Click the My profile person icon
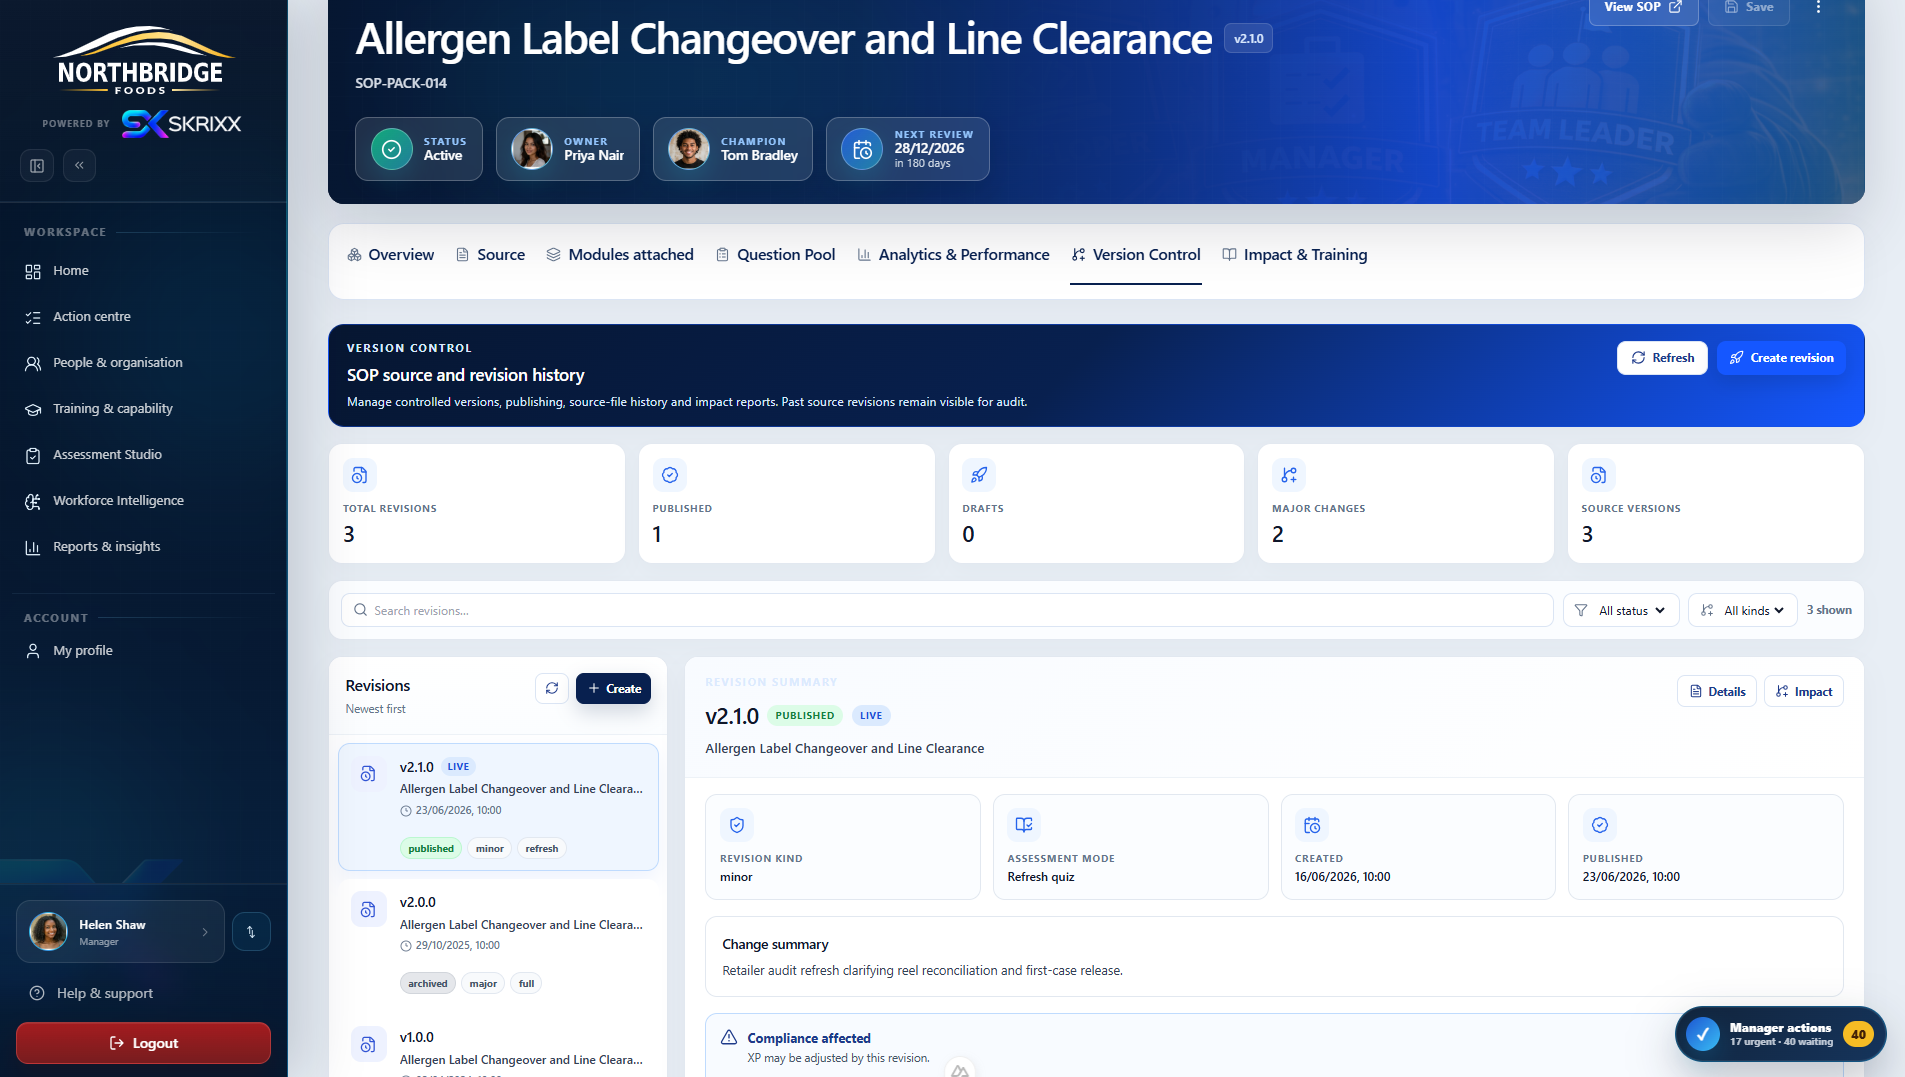 coord(33,651)
